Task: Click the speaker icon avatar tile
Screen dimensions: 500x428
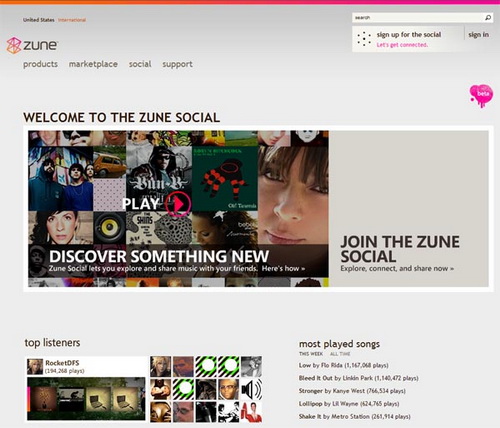Action: (251, 389)
